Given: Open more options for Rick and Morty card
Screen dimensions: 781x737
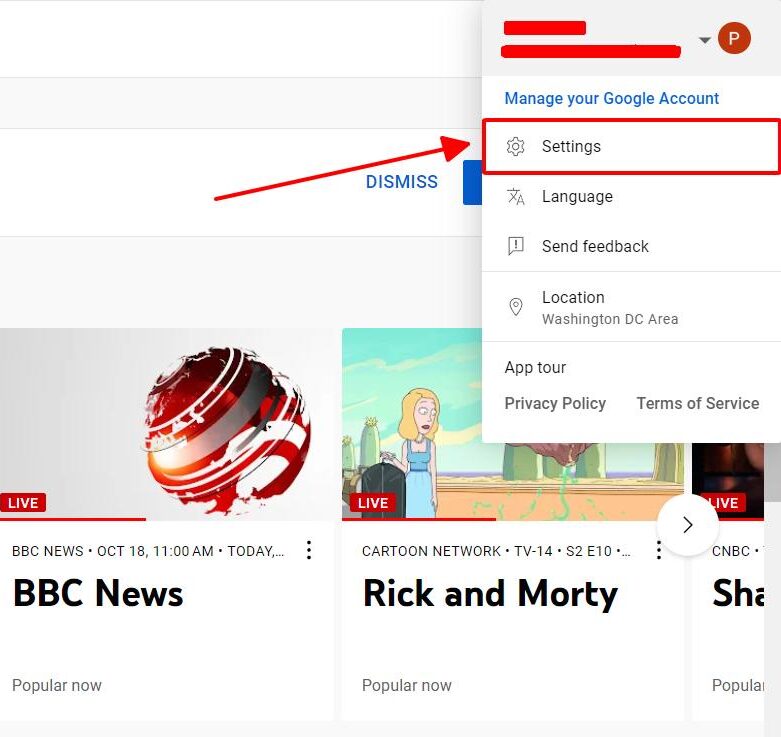Looking at the screenshot, I should pos(659,550).
